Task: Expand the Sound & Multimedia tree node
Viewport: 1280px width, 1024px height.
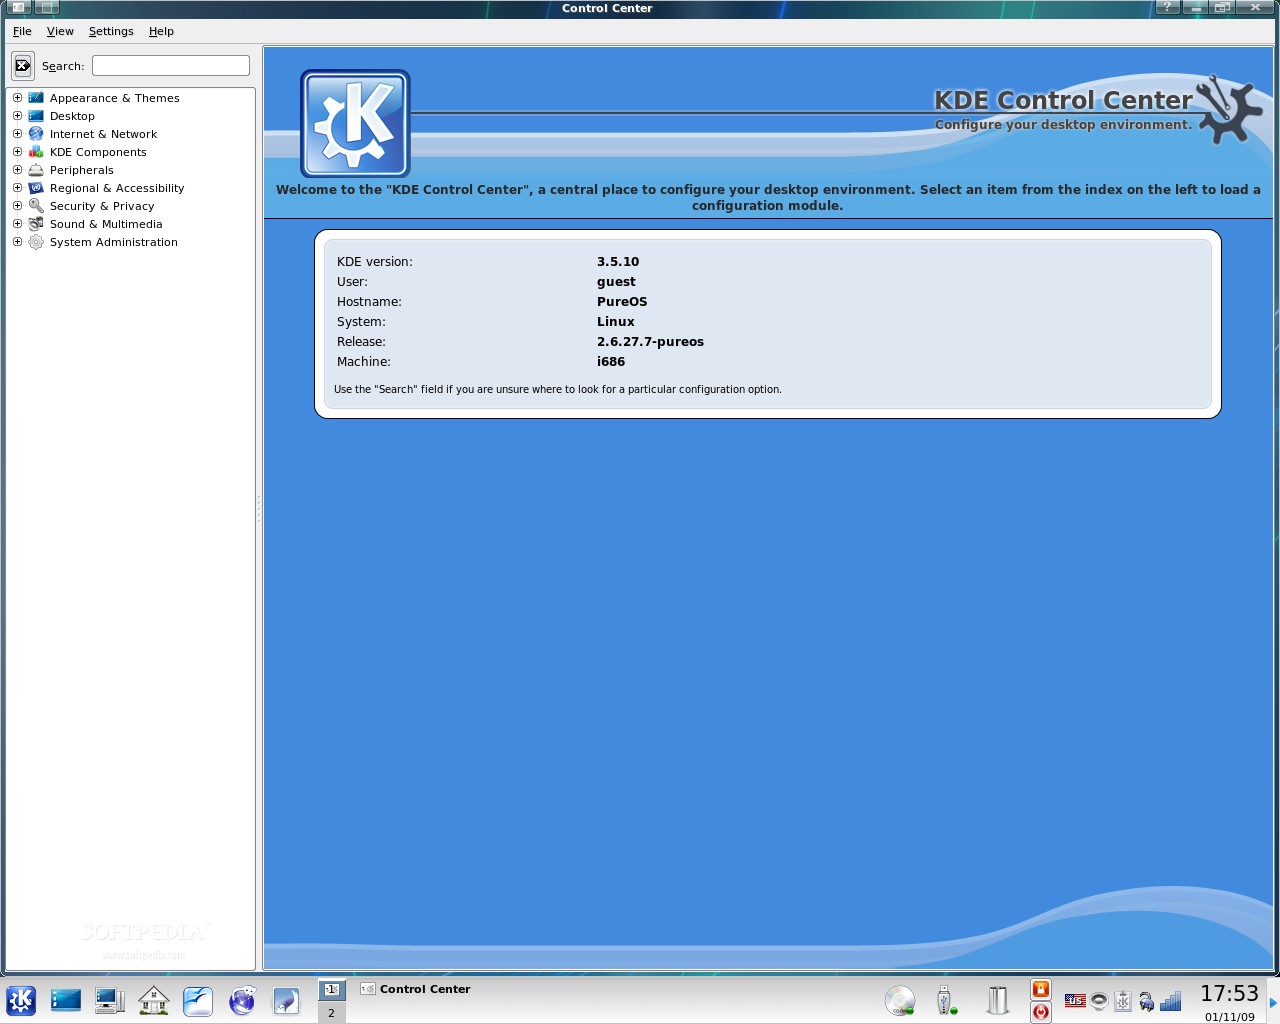Action: coord(17,224)
